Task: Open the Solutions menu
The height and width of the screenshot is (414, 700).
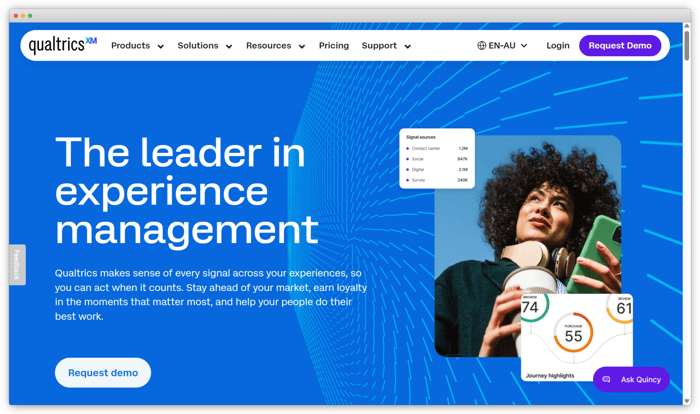Action: [x=198, y=46]
